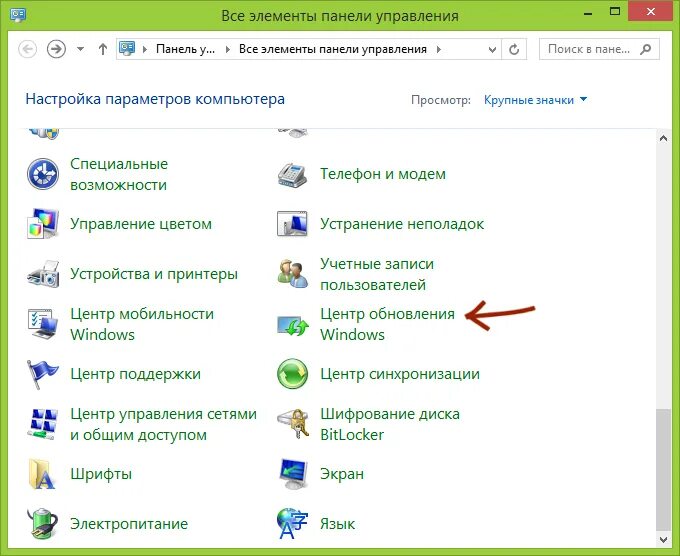This screenshot has height=556, width=680.
Task: Select 'Все элементы панели управления' breadcrumb
Action: point(333,49)
